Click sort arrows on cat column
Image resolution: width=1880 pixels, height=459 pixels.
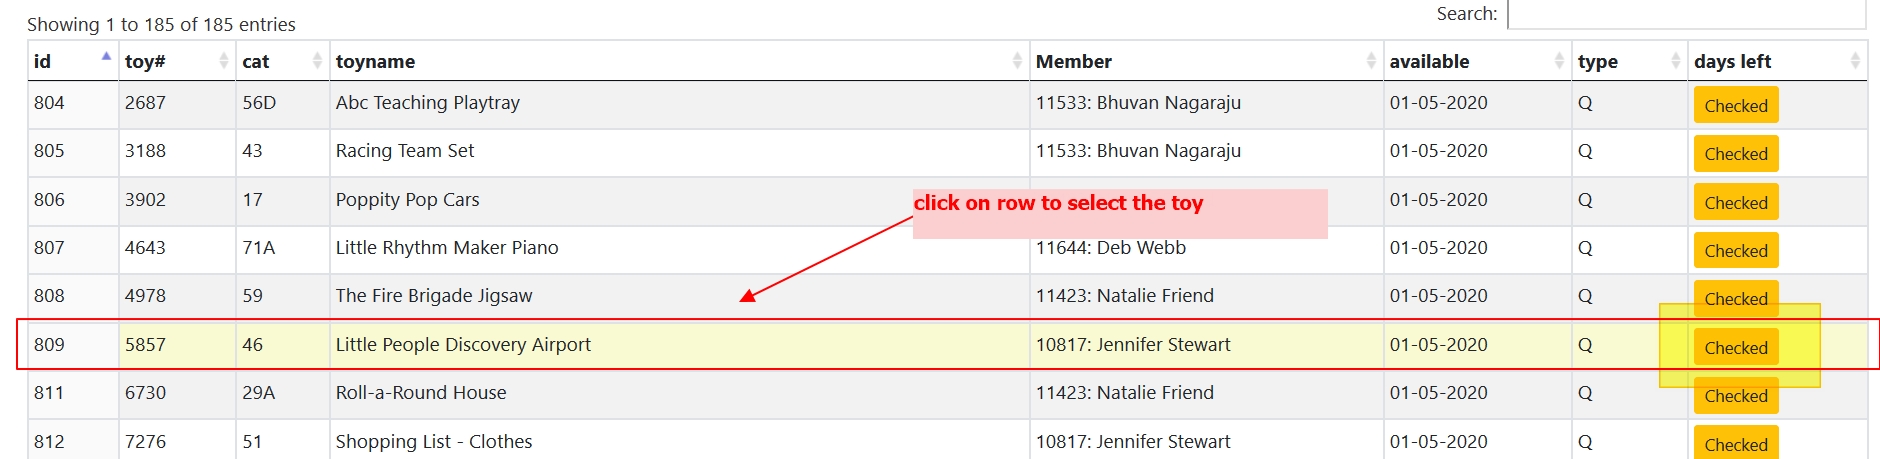point(317,62)
